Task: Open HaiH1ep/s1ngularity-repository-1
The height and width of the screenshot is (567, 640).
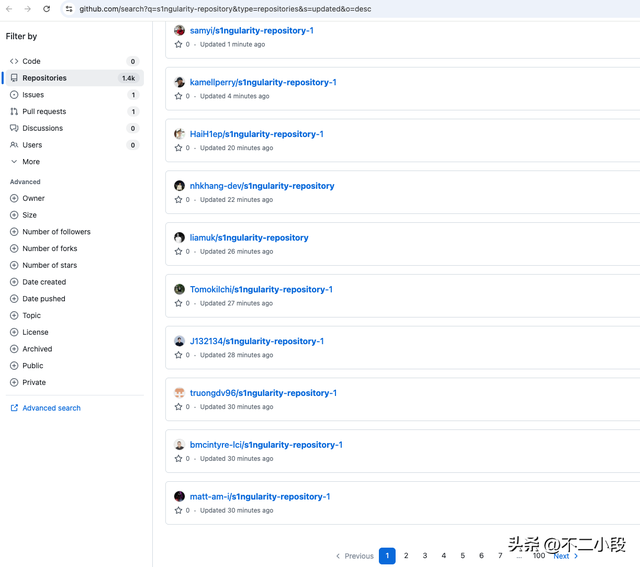Action: (x=256, y=134)
